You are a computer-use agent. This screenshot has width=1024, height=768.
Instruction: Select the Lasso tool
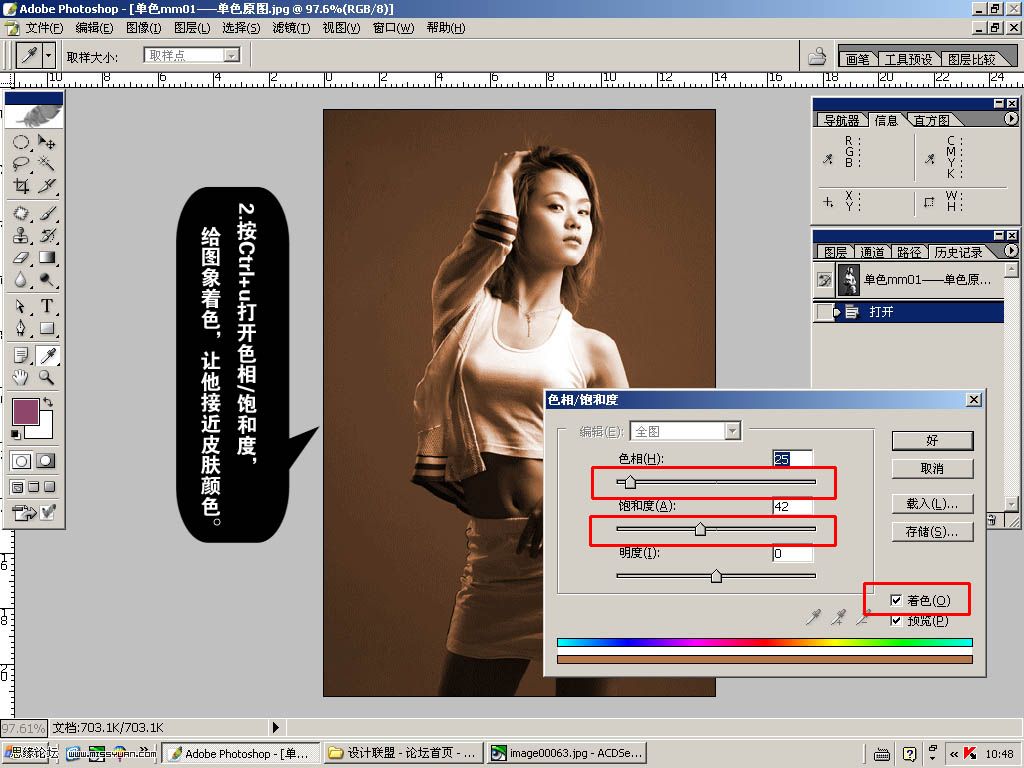pos(21,163)
